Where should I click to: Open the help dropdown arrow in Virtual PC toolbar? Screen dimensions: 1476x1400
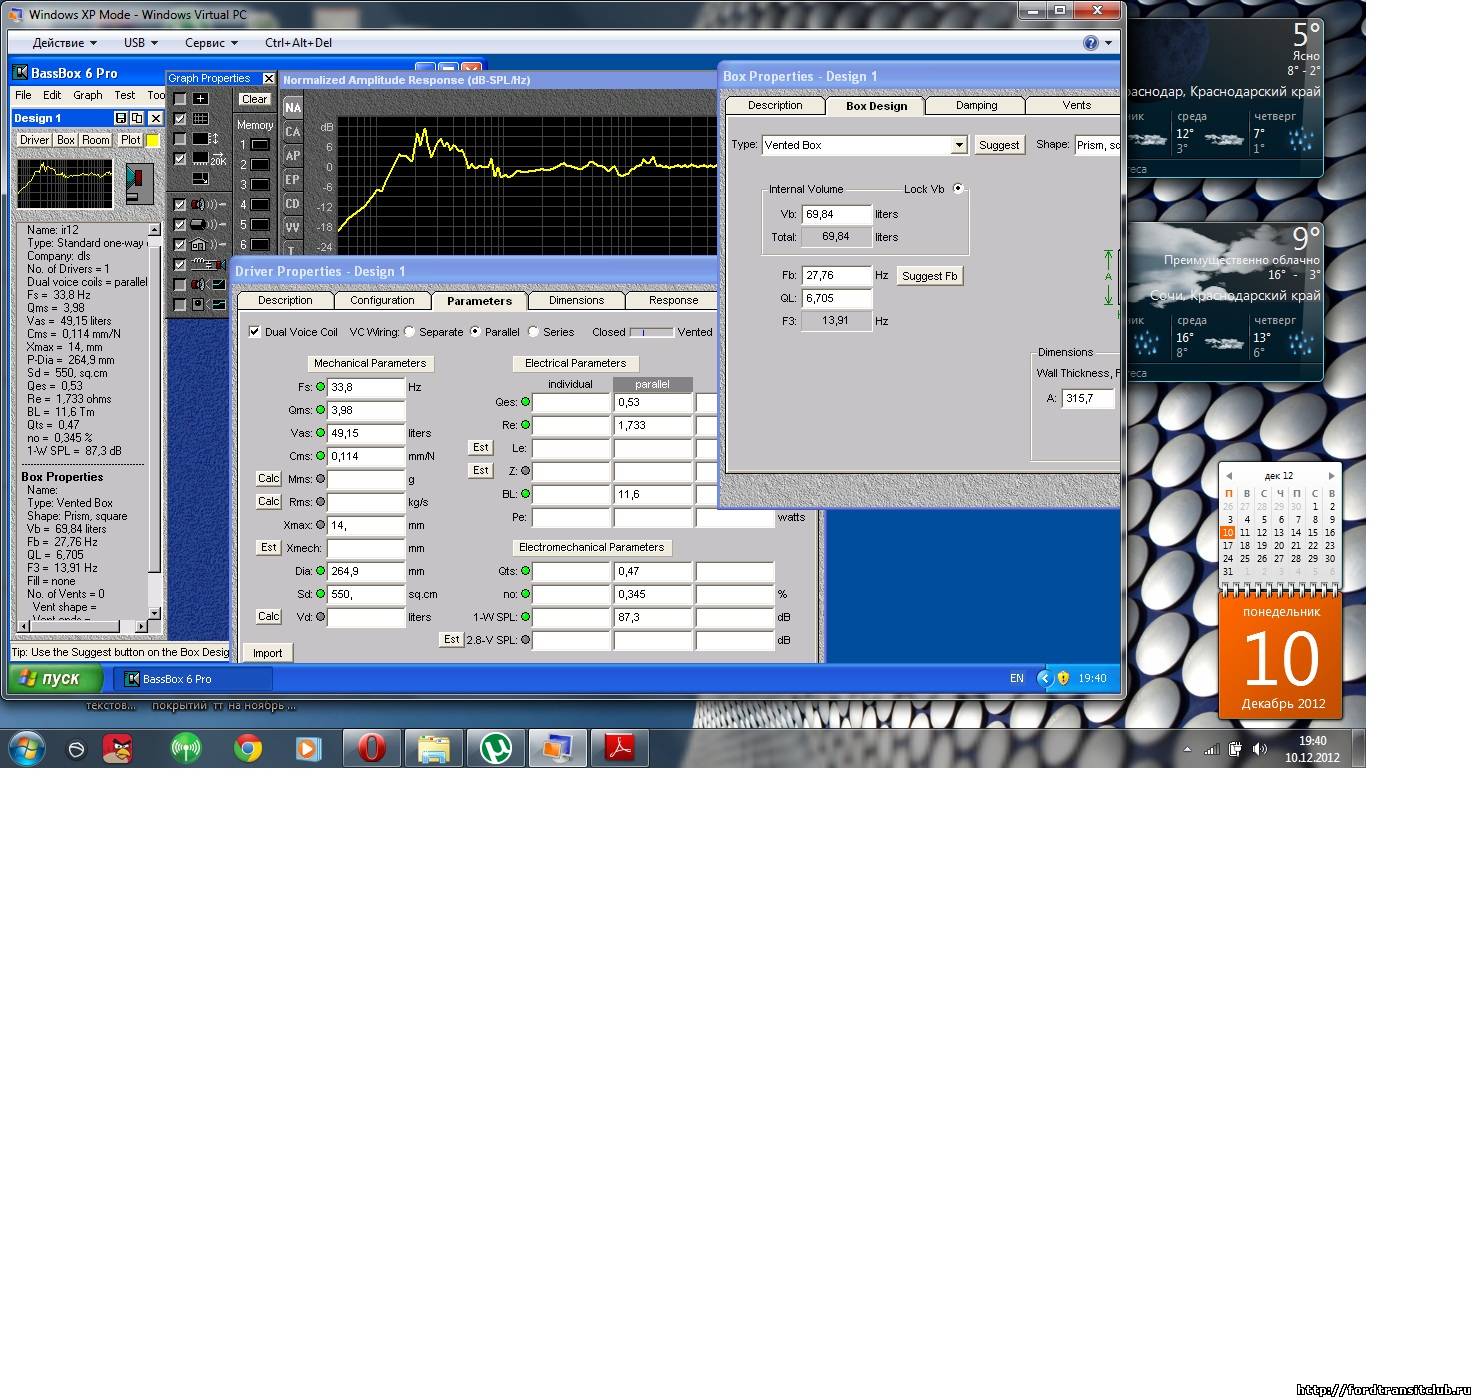click(x=1108, y=43)
